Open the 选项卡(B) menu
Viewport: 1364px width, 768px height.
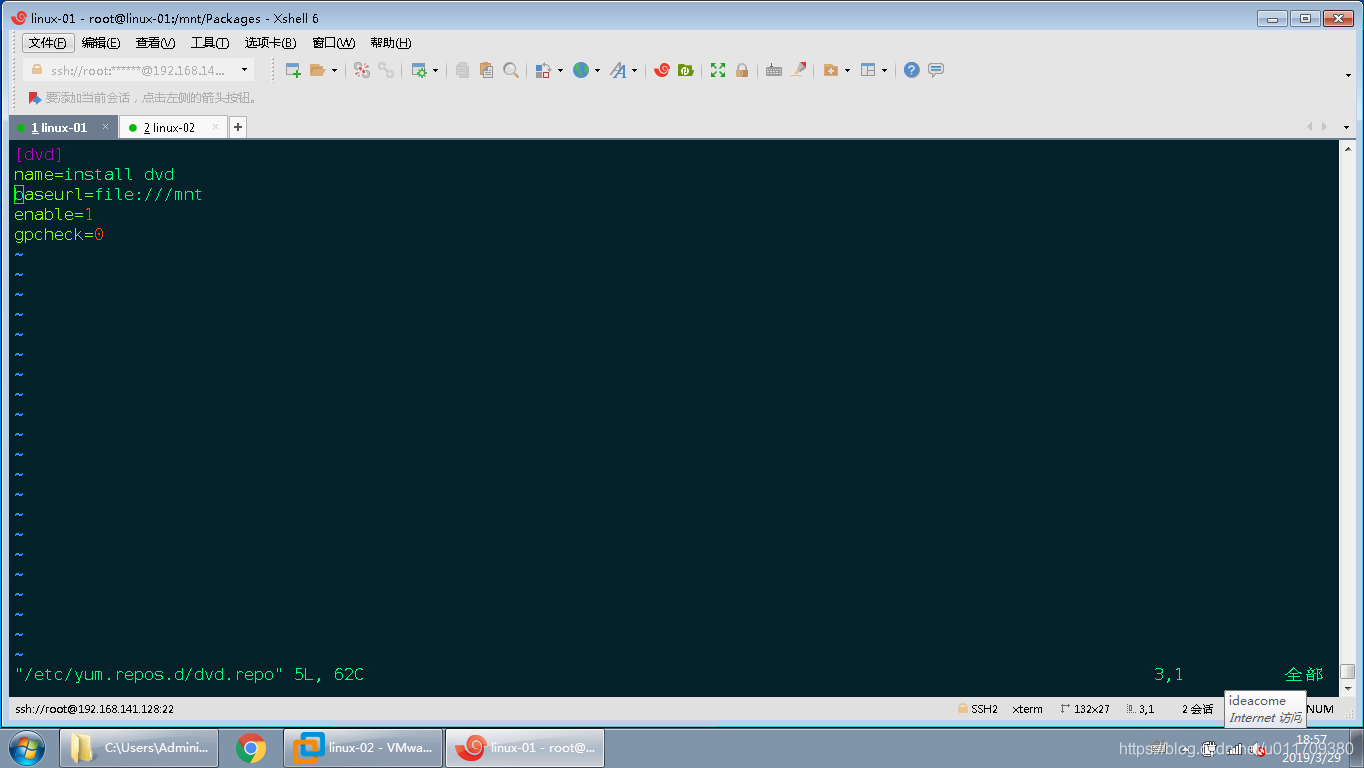pyautogui.click(x=270, y=43)
